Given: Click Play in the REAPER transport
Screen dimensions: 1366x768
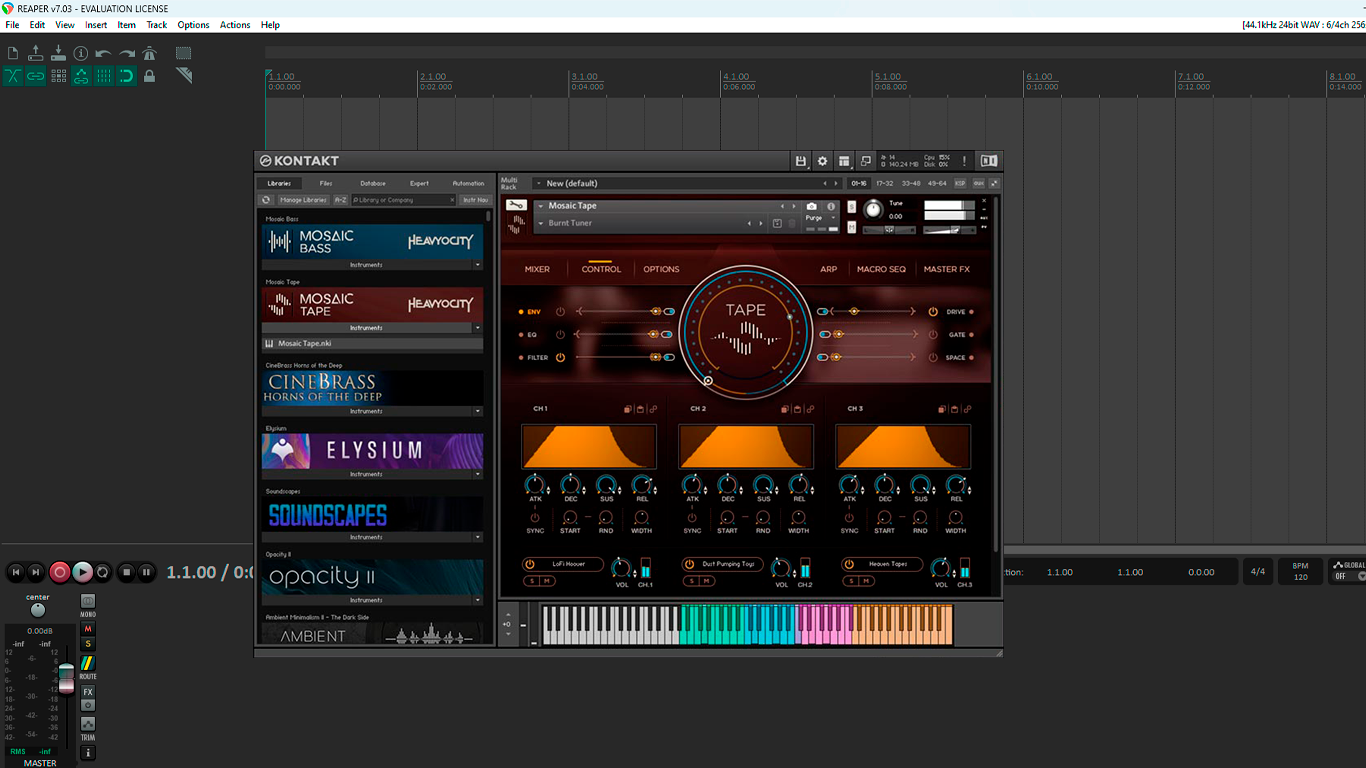Looking at the screenshot, I should [82, 572].
